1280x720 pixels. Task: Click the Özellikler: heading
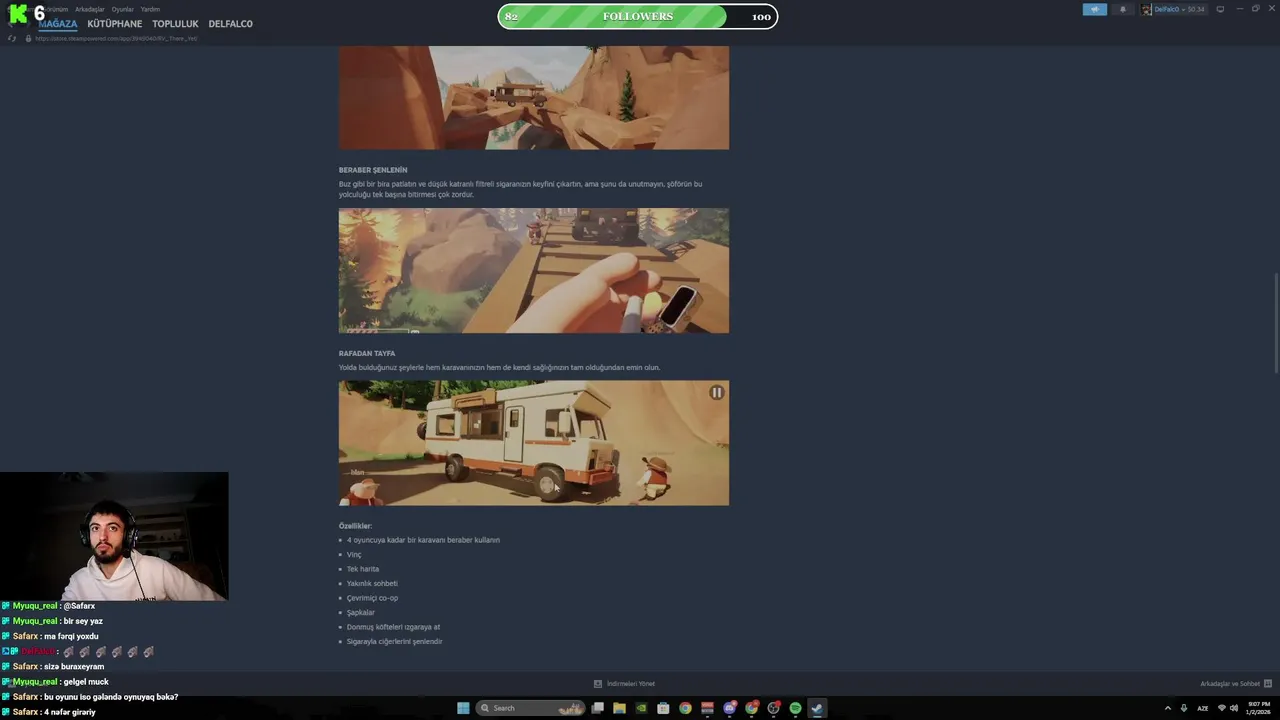coord(355,526)
